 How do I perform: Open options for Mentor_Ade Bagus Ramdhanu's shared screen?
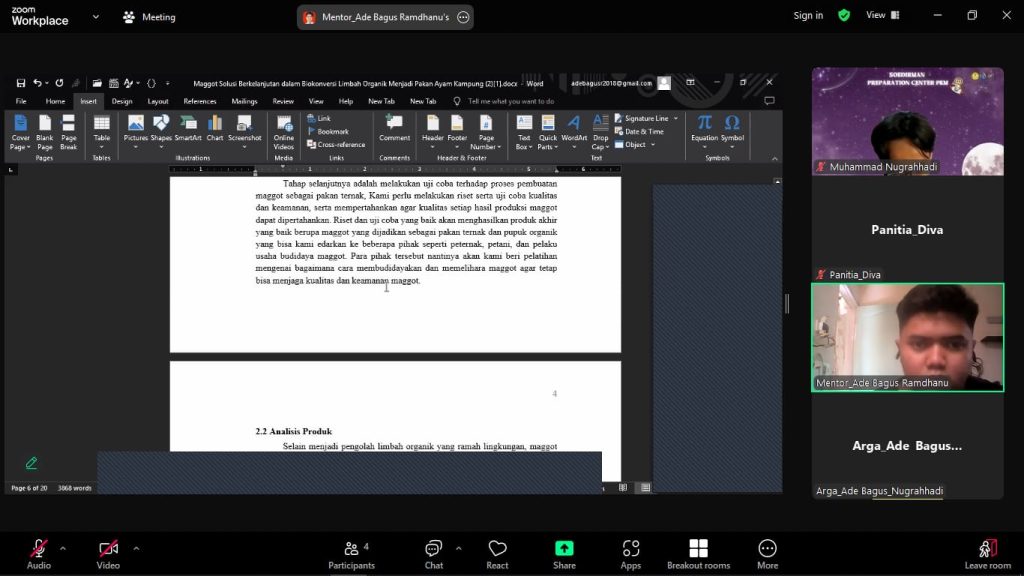(x=463, y=17)
